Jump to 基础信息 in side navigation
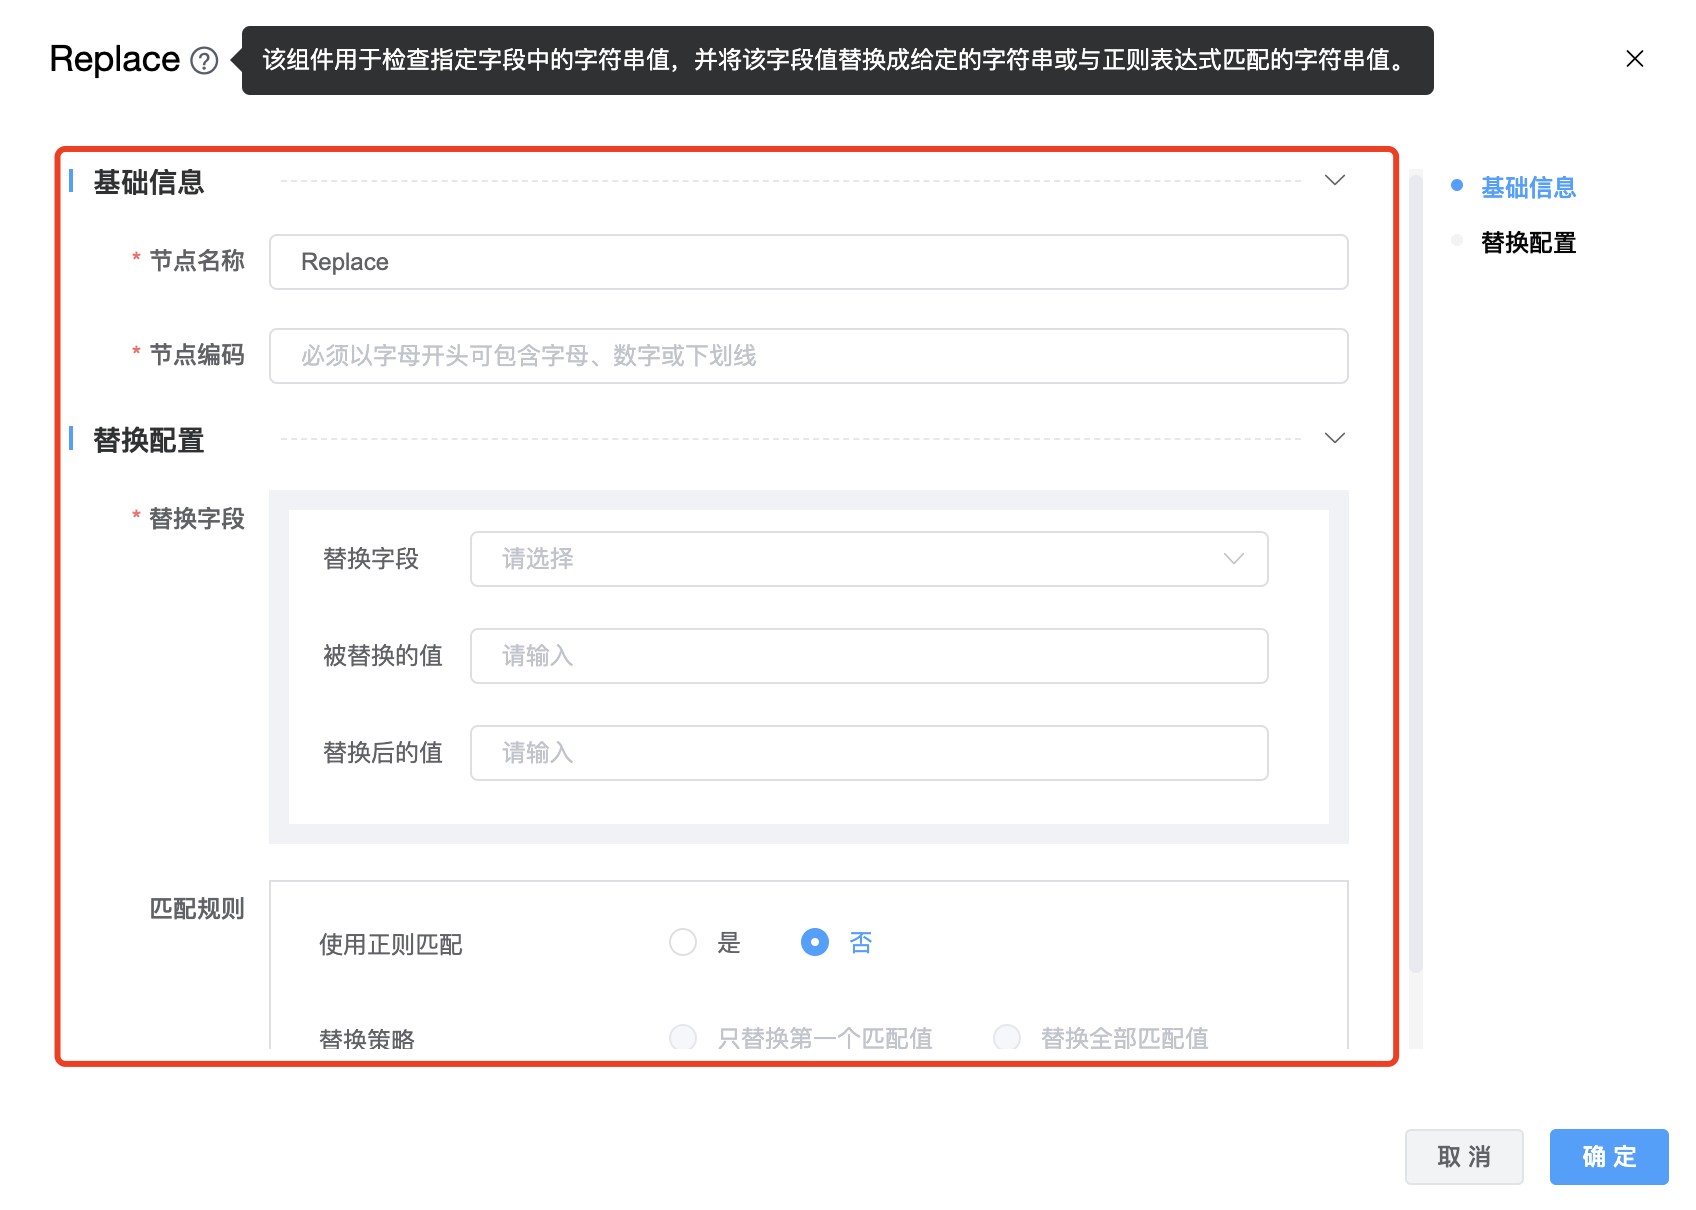This screenshot has height=1210, width=1696. tap(1527, 187)
